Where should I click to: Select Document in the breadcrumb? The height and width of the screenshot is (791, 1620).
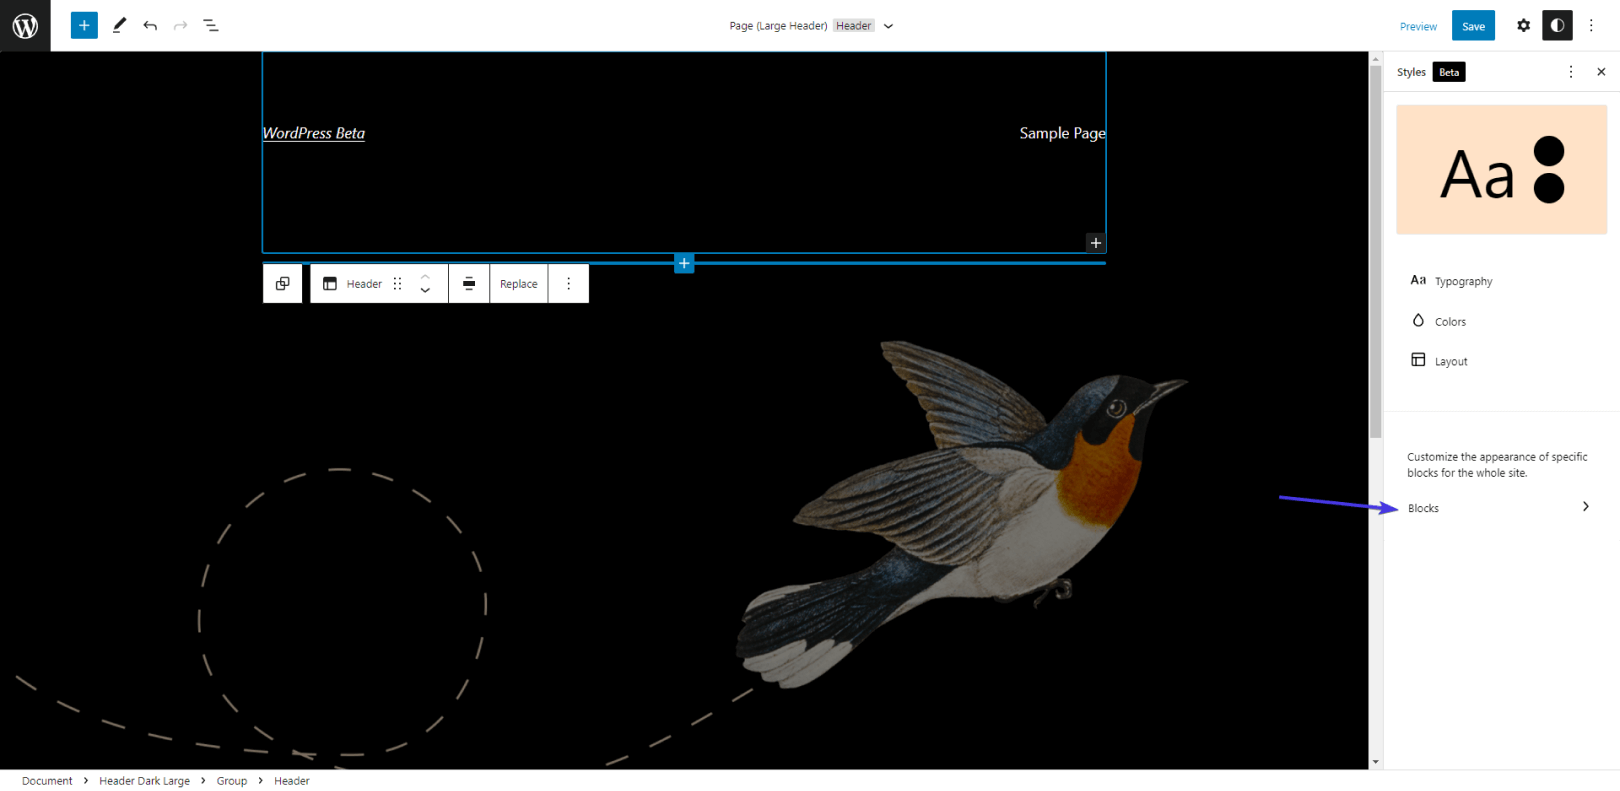47,781
